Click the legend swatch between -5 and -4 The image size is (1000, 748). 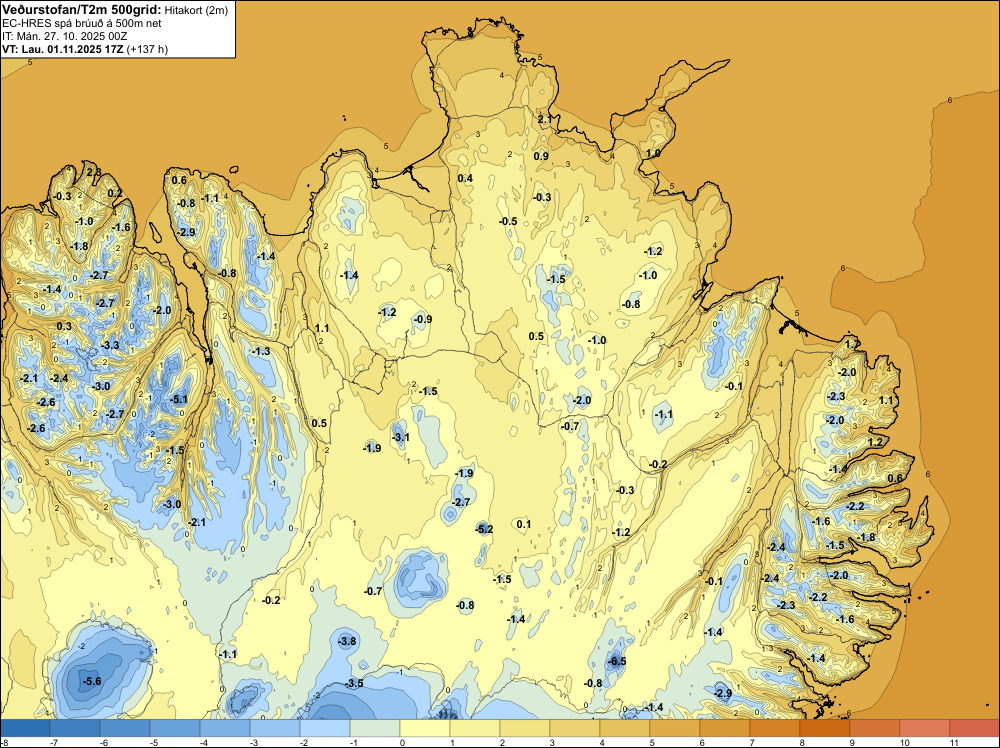(175, 728)
